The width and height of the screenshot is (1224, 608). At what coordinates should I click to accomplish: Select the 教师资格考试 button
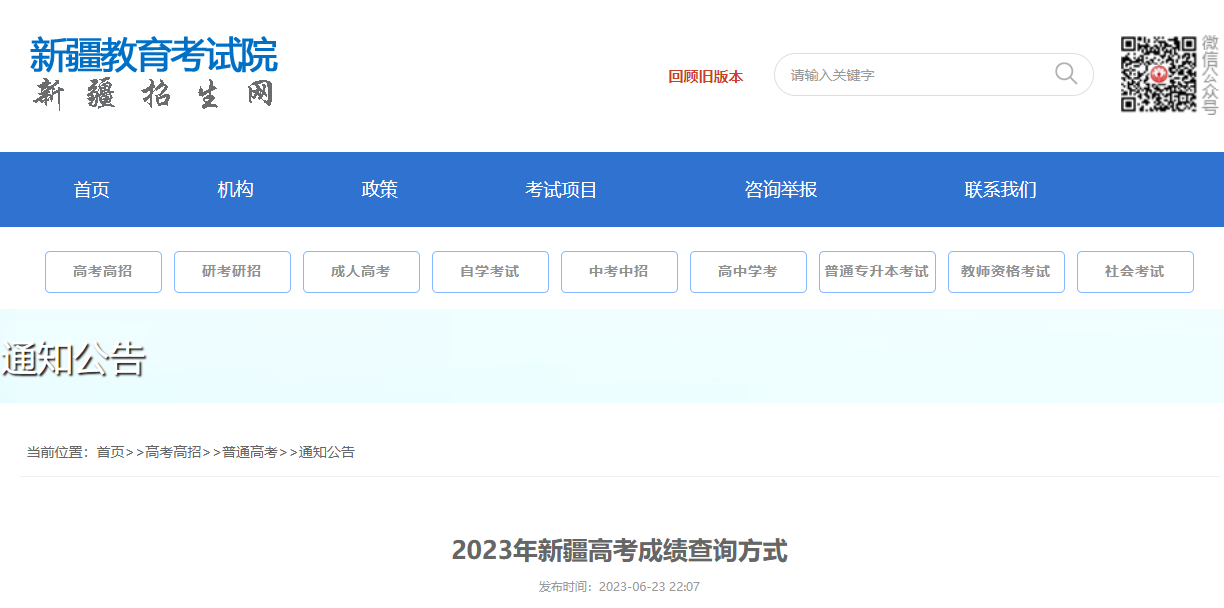coord(1006,272)
